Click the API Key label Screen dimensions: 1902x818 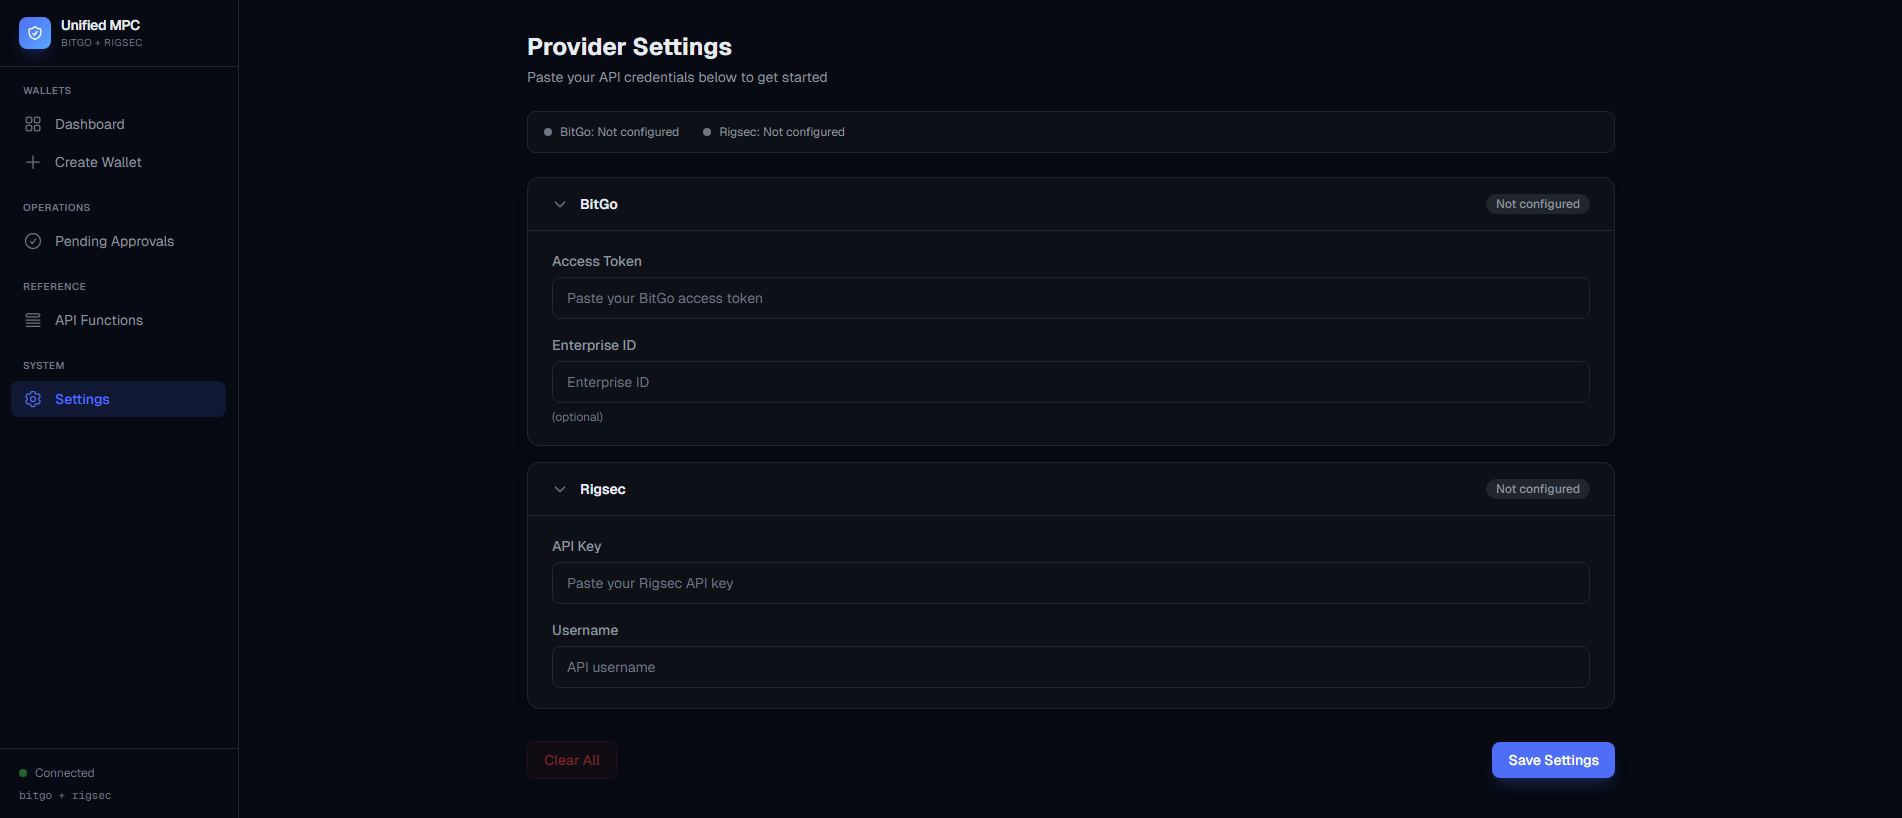point(577,546)
